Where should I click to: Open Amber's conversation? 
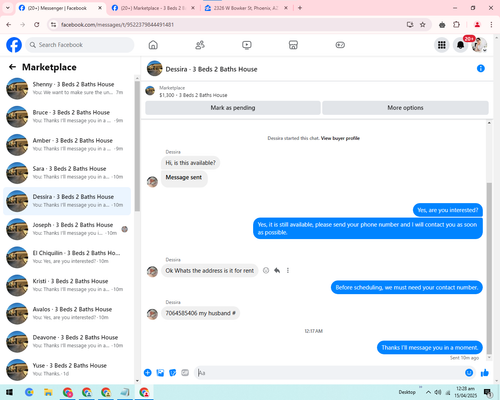[x=67, y=145]
